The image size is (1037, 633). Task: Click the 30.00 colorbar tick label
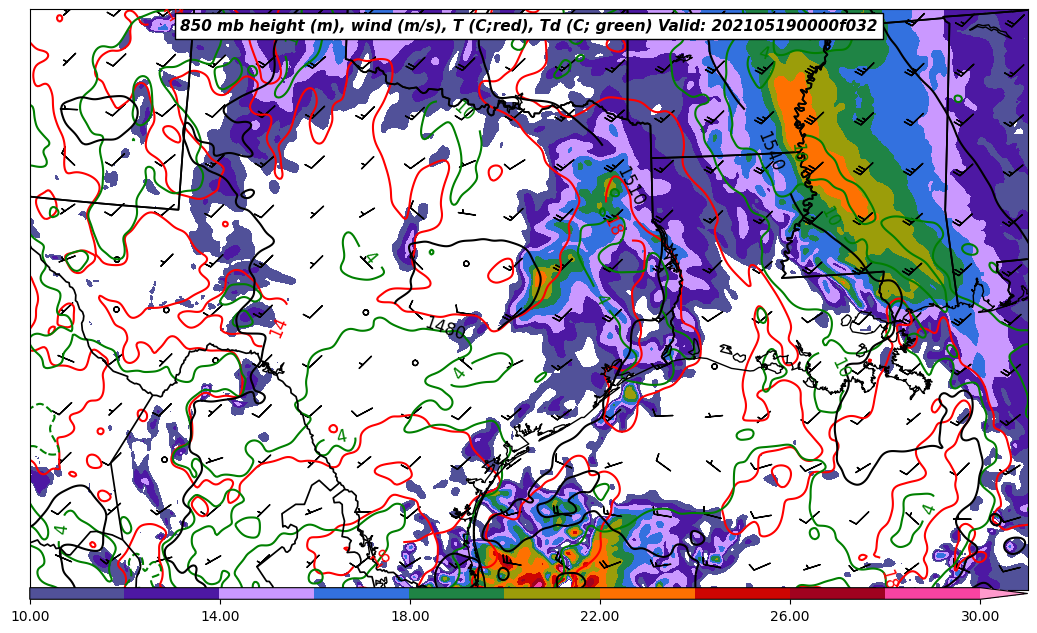pos(979,616)
